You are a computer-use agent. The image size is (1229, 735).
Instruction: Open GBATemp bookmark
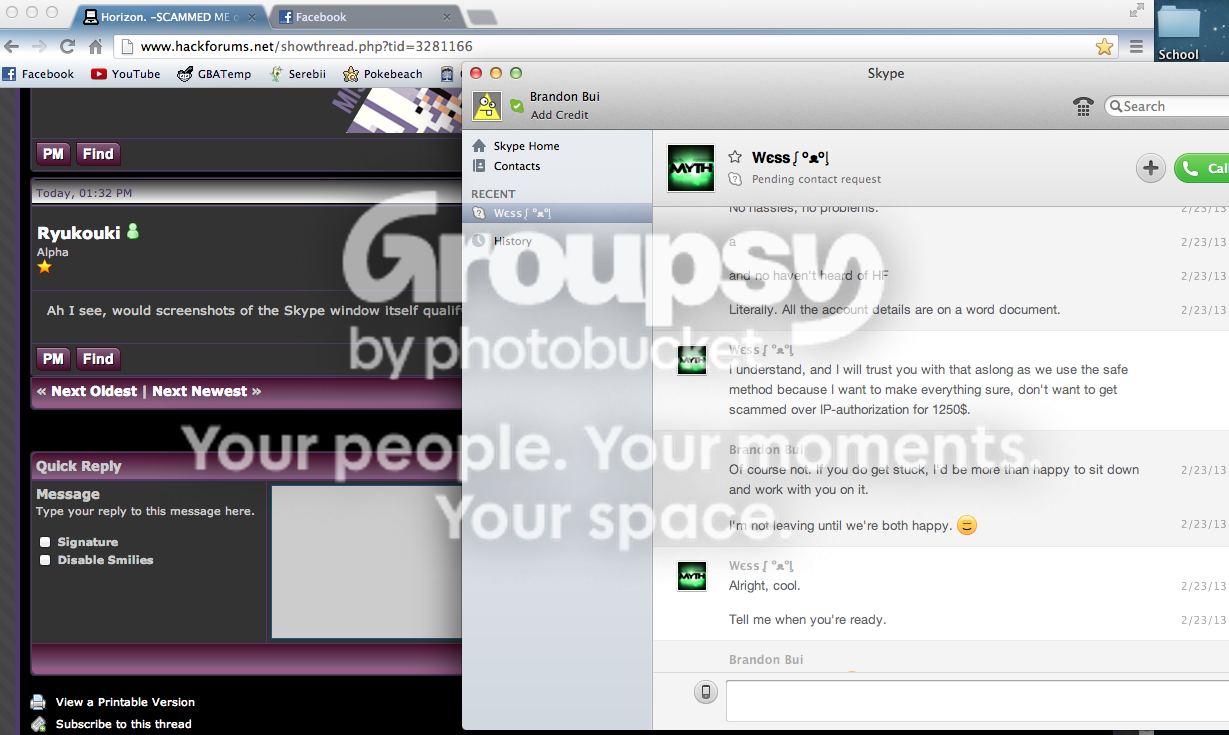click(214, 74)
